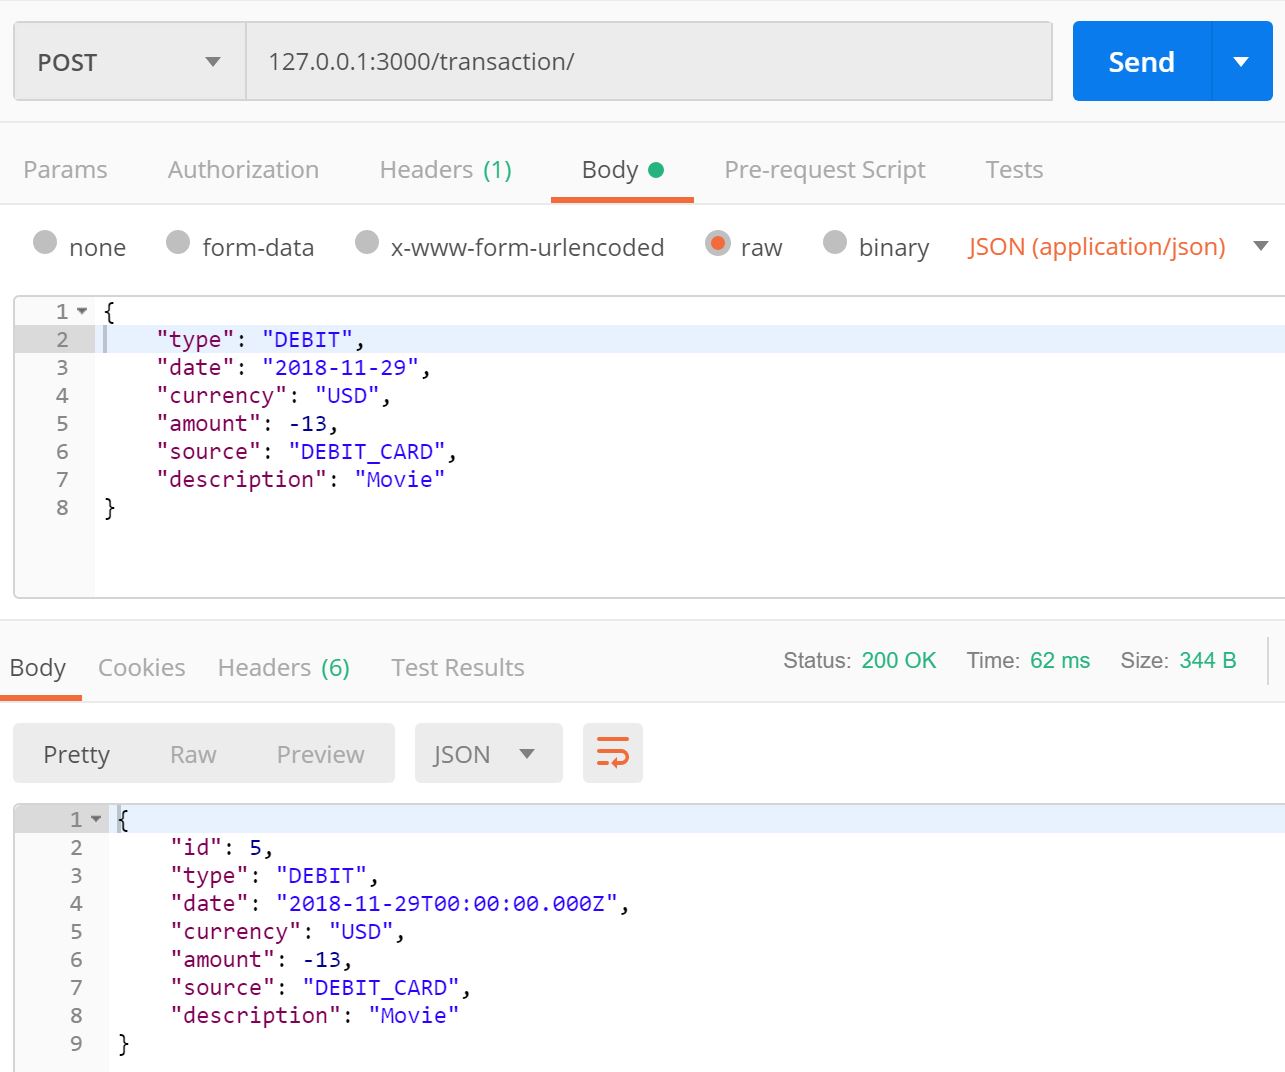Viewport: 1285px width, 1072px height.
Task: Show the Test Results tab
Action: pyautogui.click(x=458, y=667)
